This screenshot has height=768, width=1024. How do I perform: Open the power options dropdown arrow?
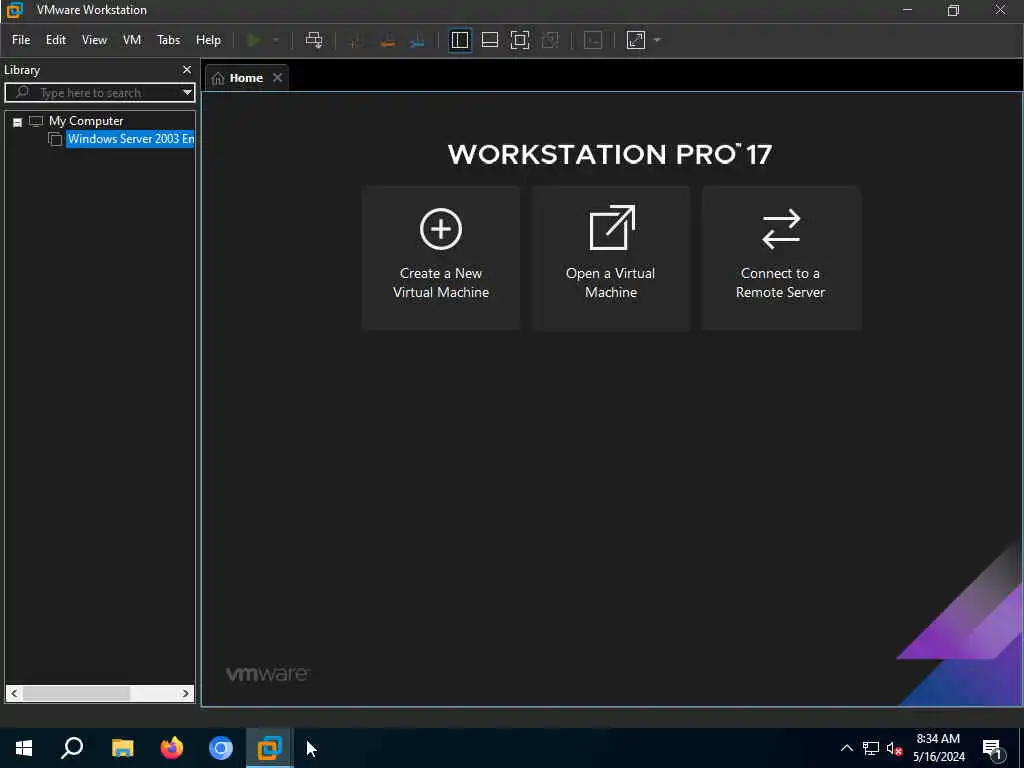click(x=276, y=40)
